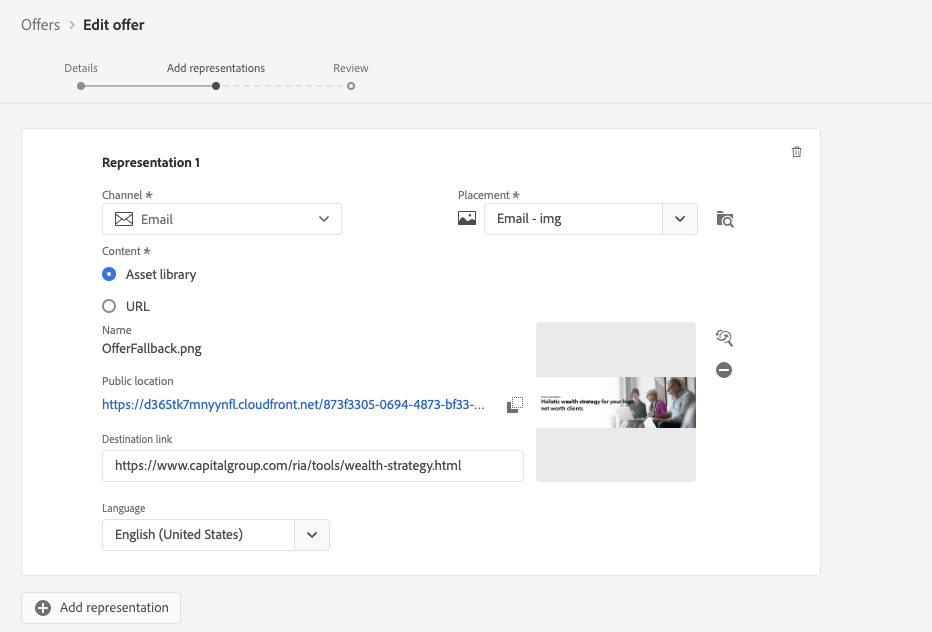Expand the Placement dropdown arrow
Screen dimensions: 932x632
click(x=680, y=219)
